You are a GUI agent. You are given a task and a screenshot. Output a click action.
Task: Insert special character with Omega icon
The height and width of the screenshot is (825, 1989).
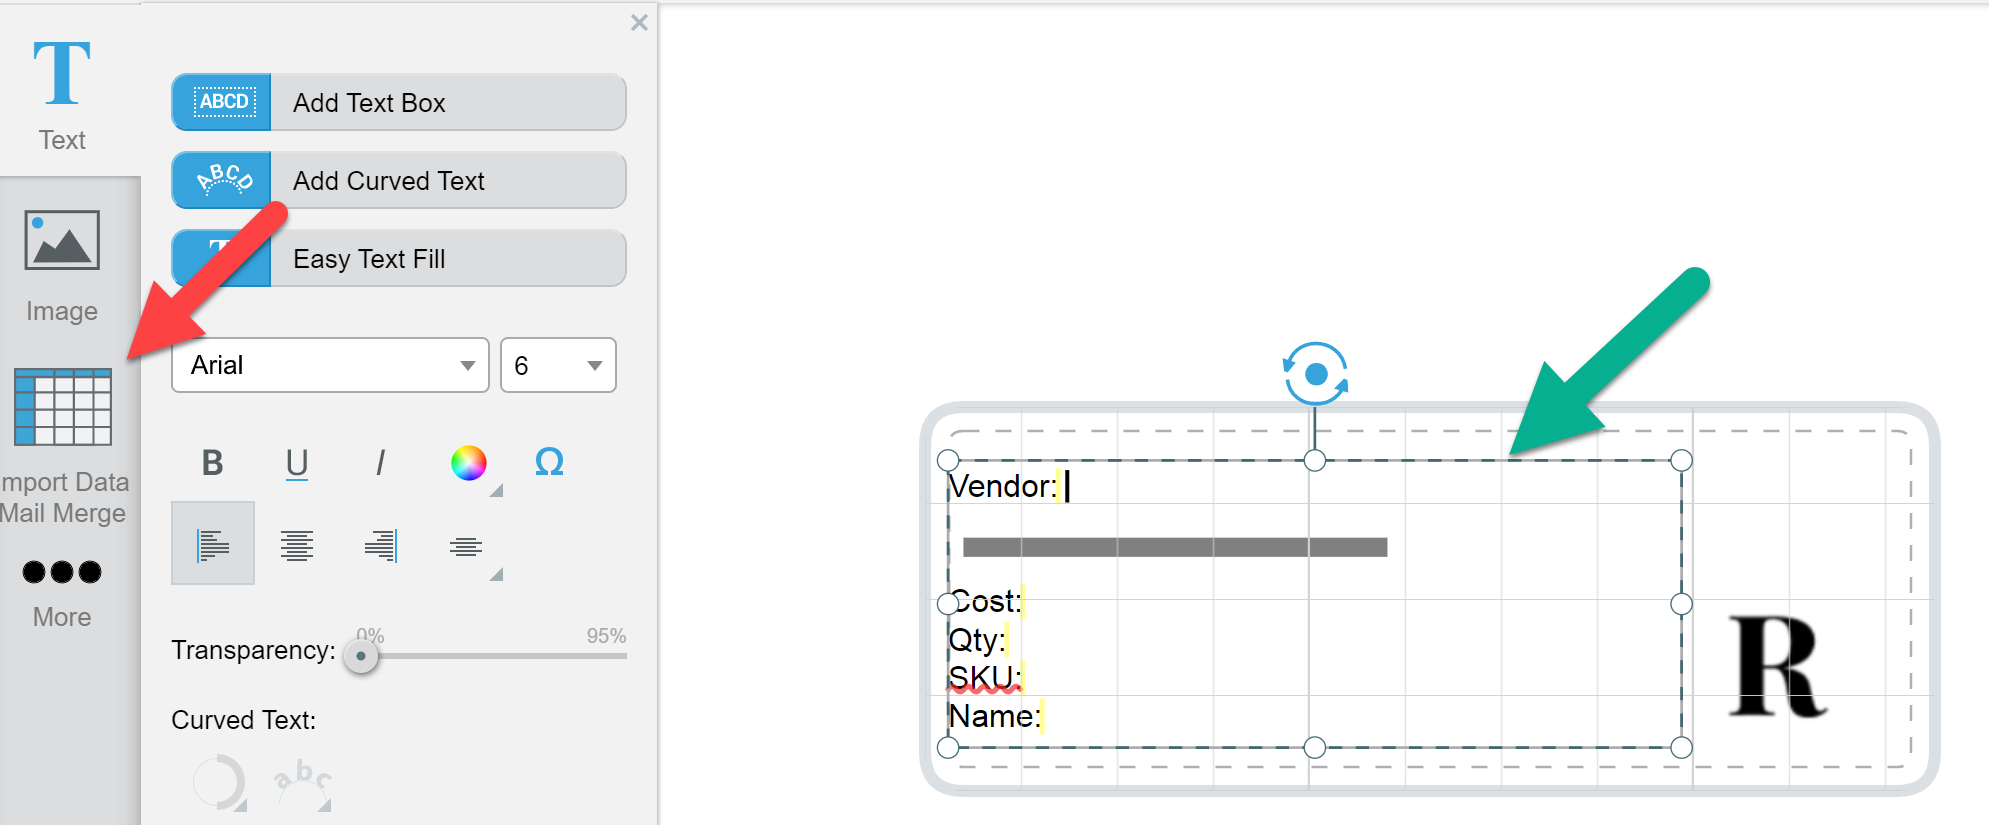(x=549, y=462)
